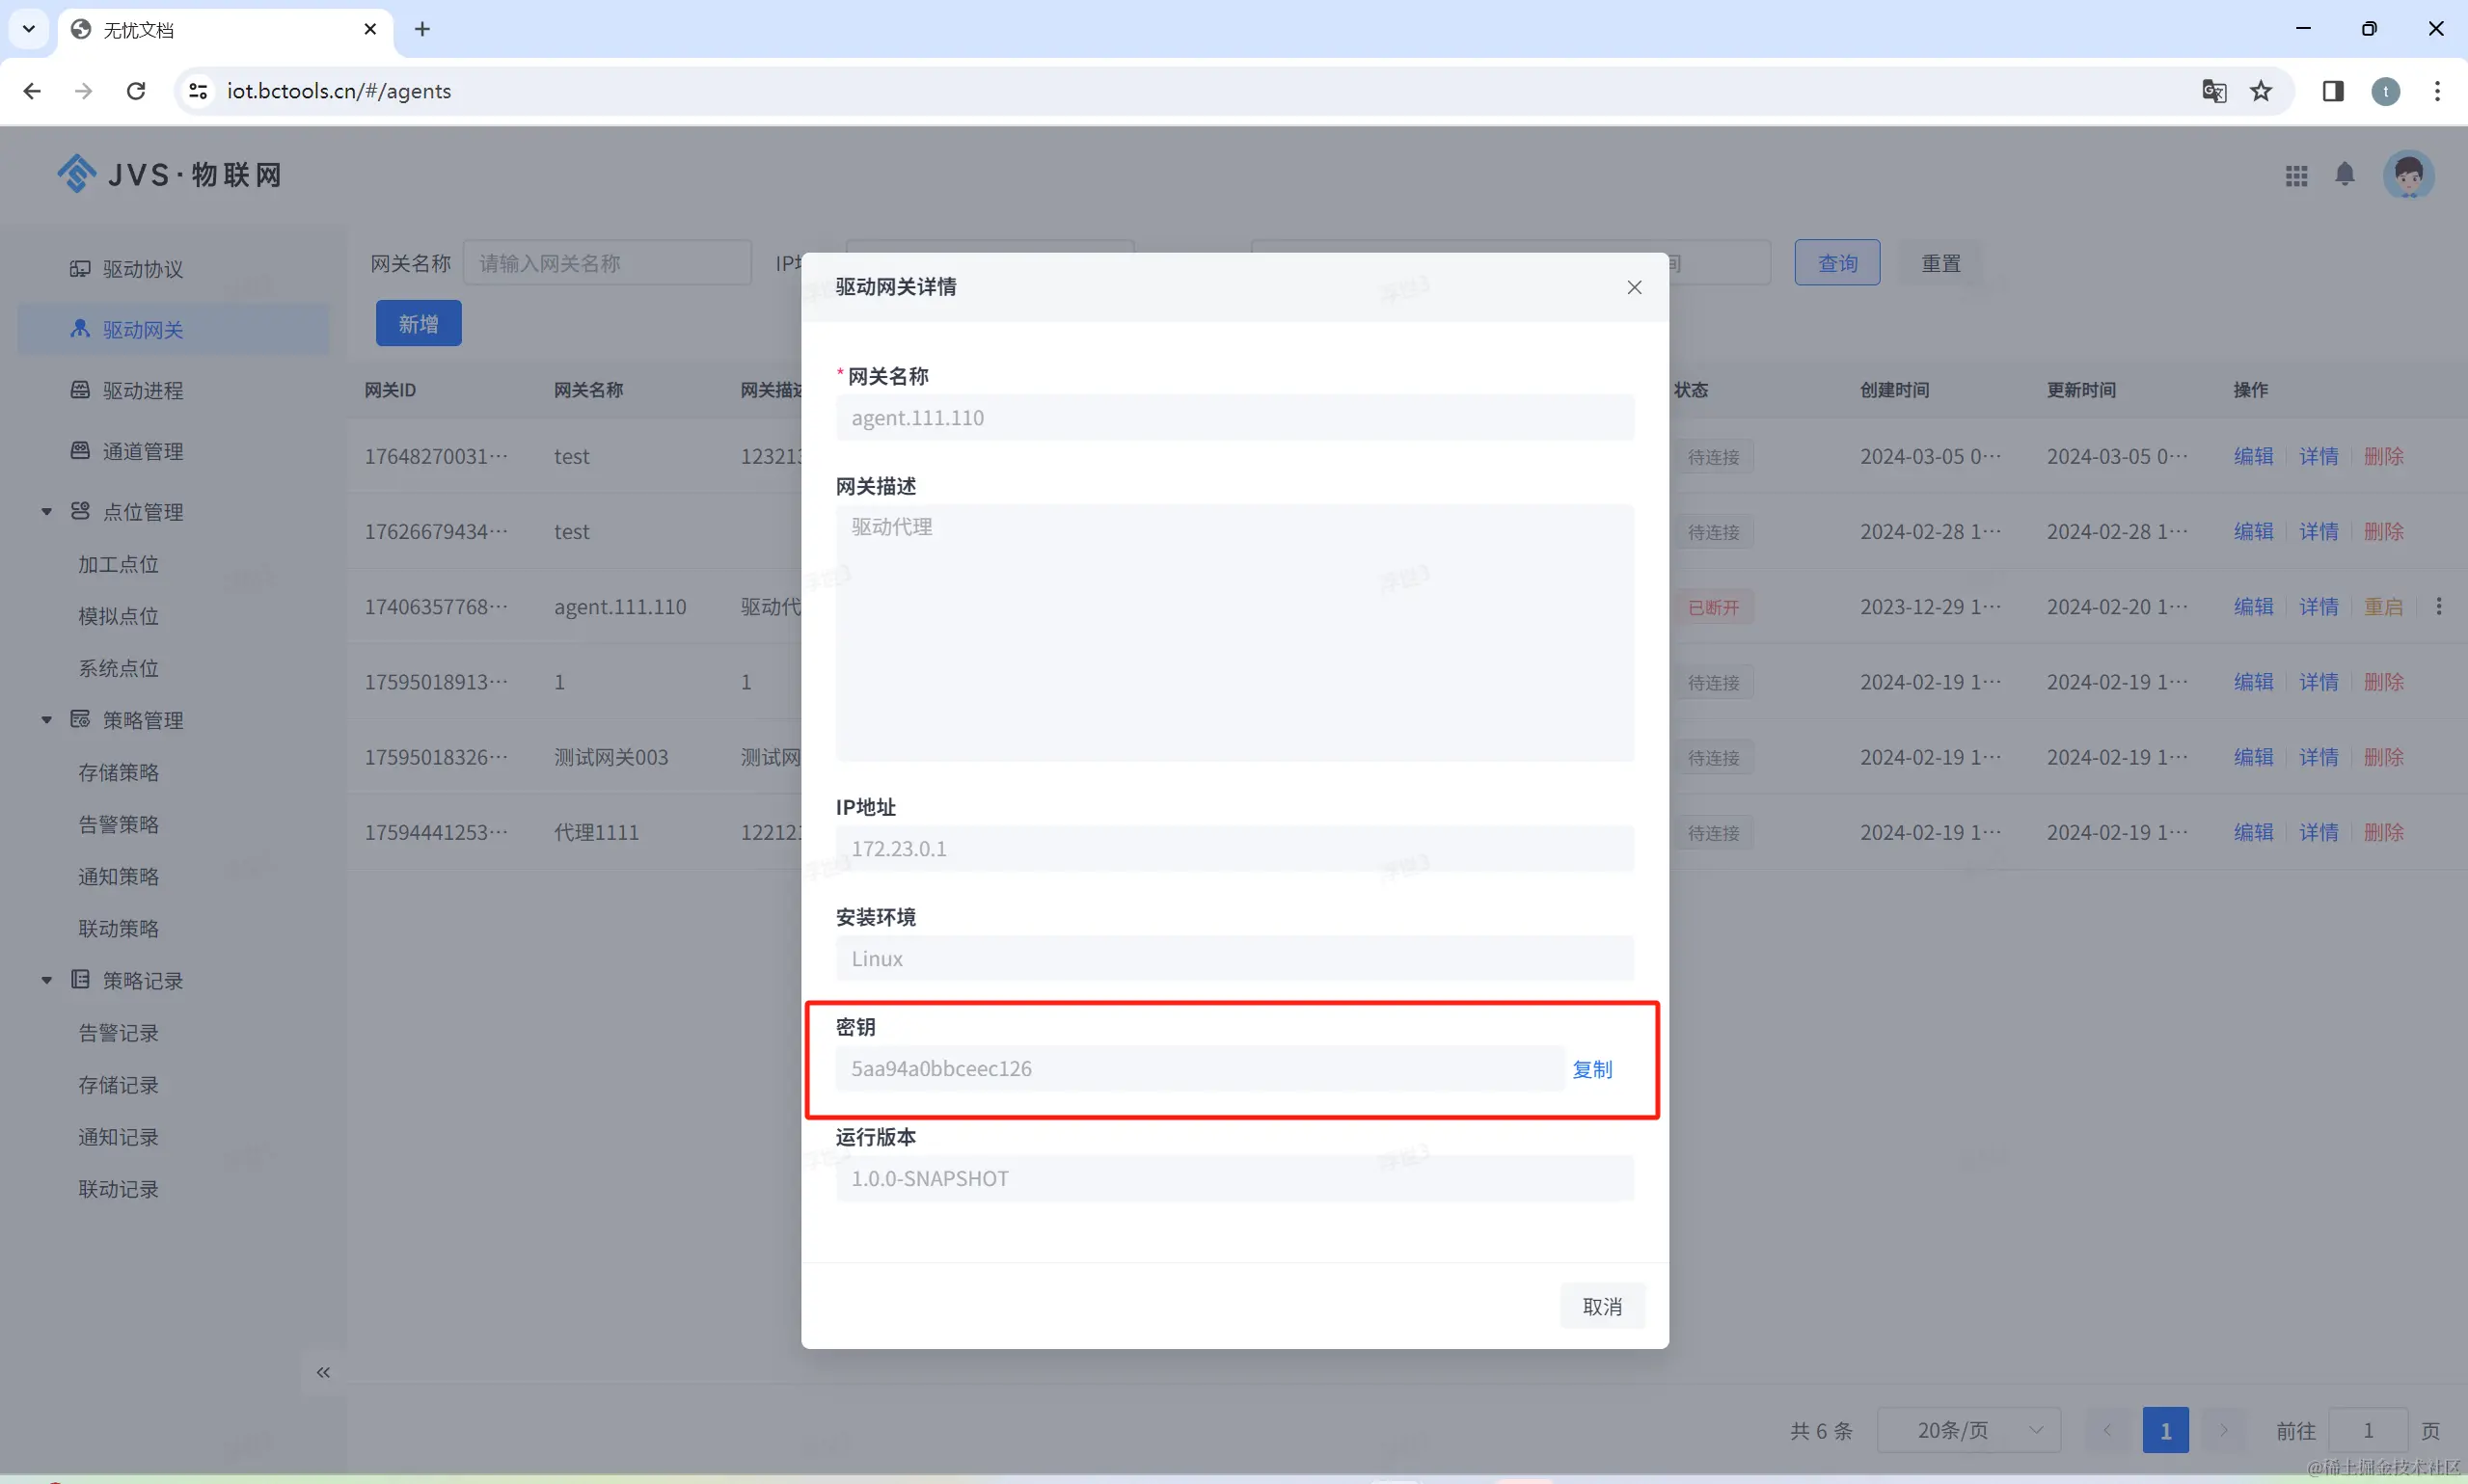
Task: Click the Google Translate icon in address bar
Action: [x=2214, y=91]
